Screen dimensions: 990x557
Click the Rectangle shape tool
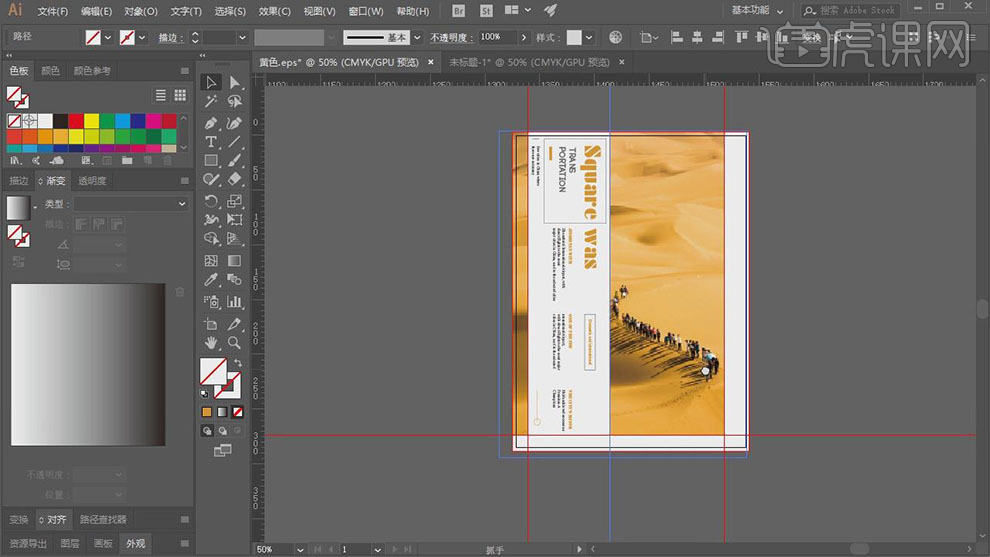pyautogui.click(x=211, y=161)
